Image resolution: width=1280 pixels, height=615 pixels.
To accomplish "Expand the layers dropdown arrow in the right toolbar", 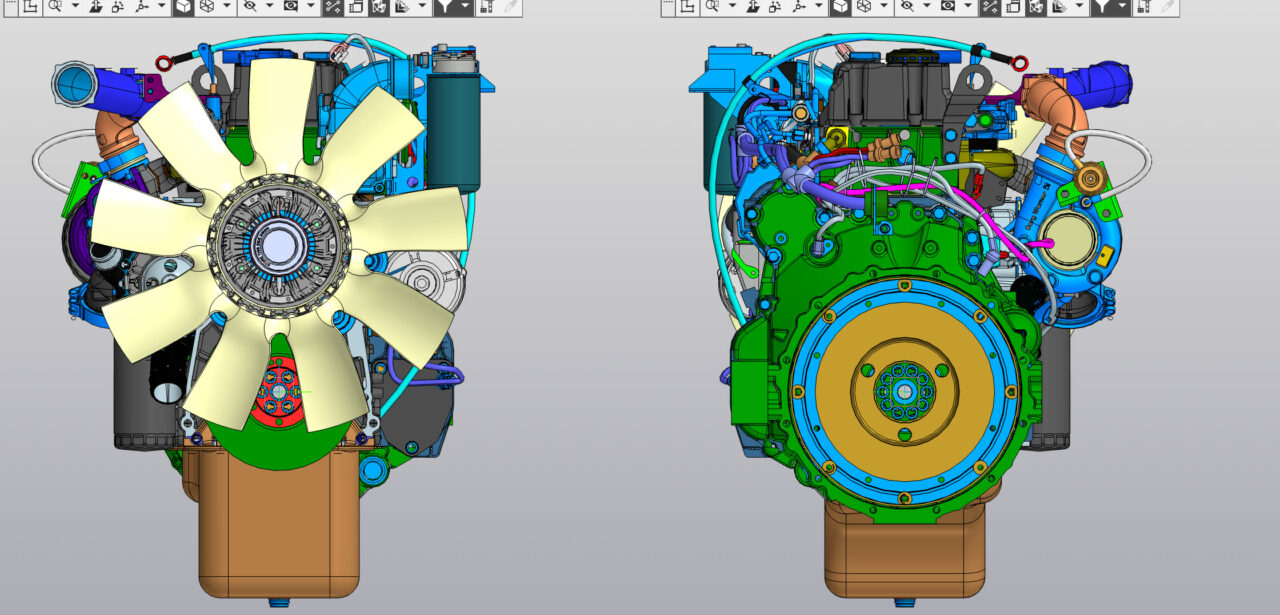I will click(x=1078, y=6).
